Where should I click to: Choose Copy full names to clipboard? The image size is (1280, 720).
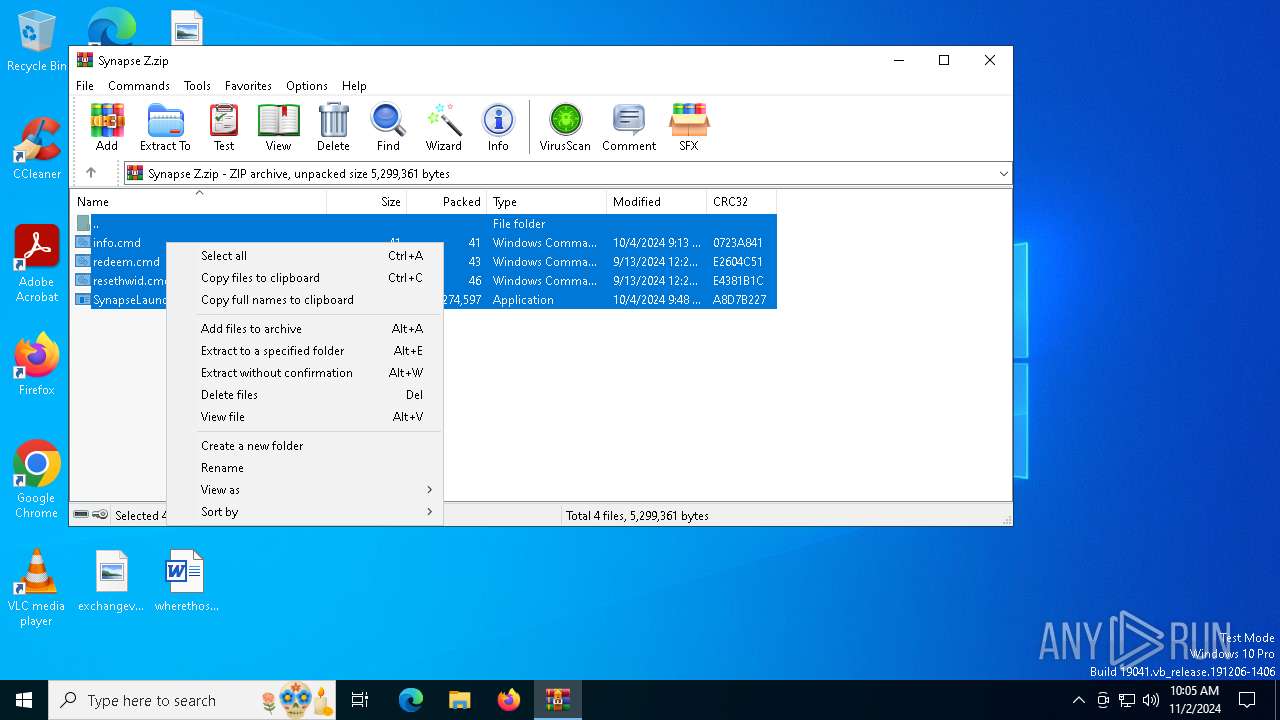tap(304, 300)
